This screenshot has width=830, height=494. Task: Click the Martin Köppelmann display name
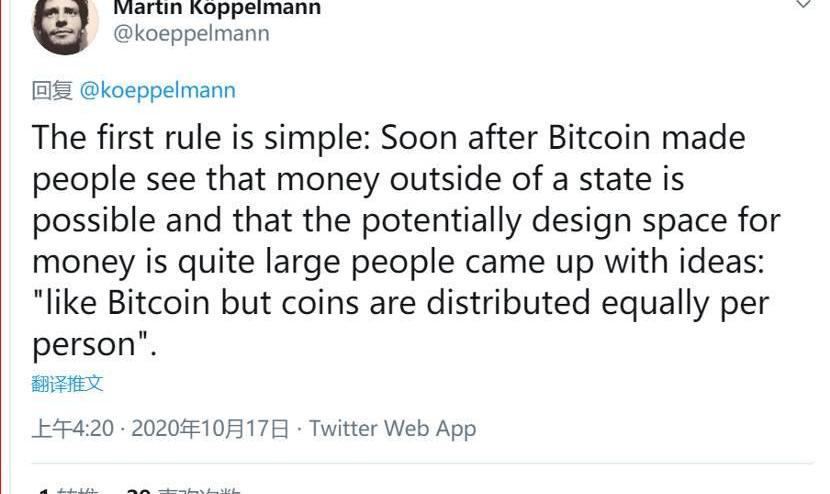pos(217,8)
